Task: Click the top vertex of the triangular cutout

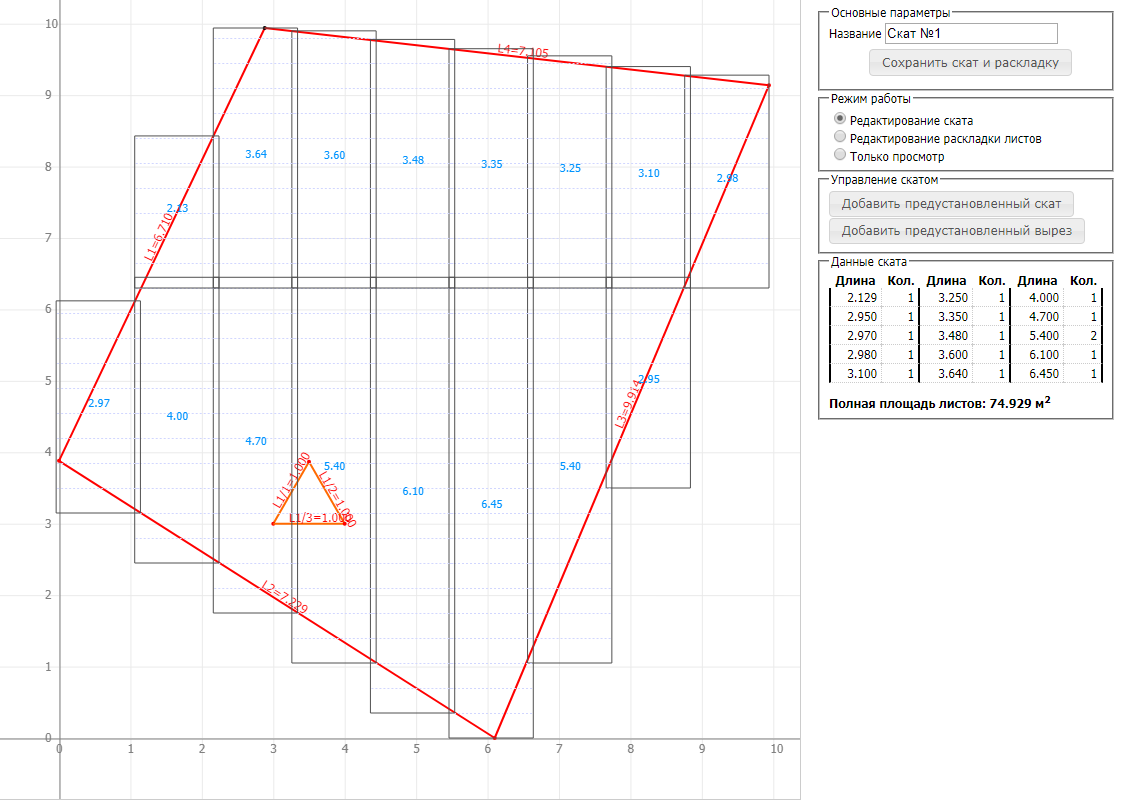Action: pyautogui.click(x=310, y=462)
